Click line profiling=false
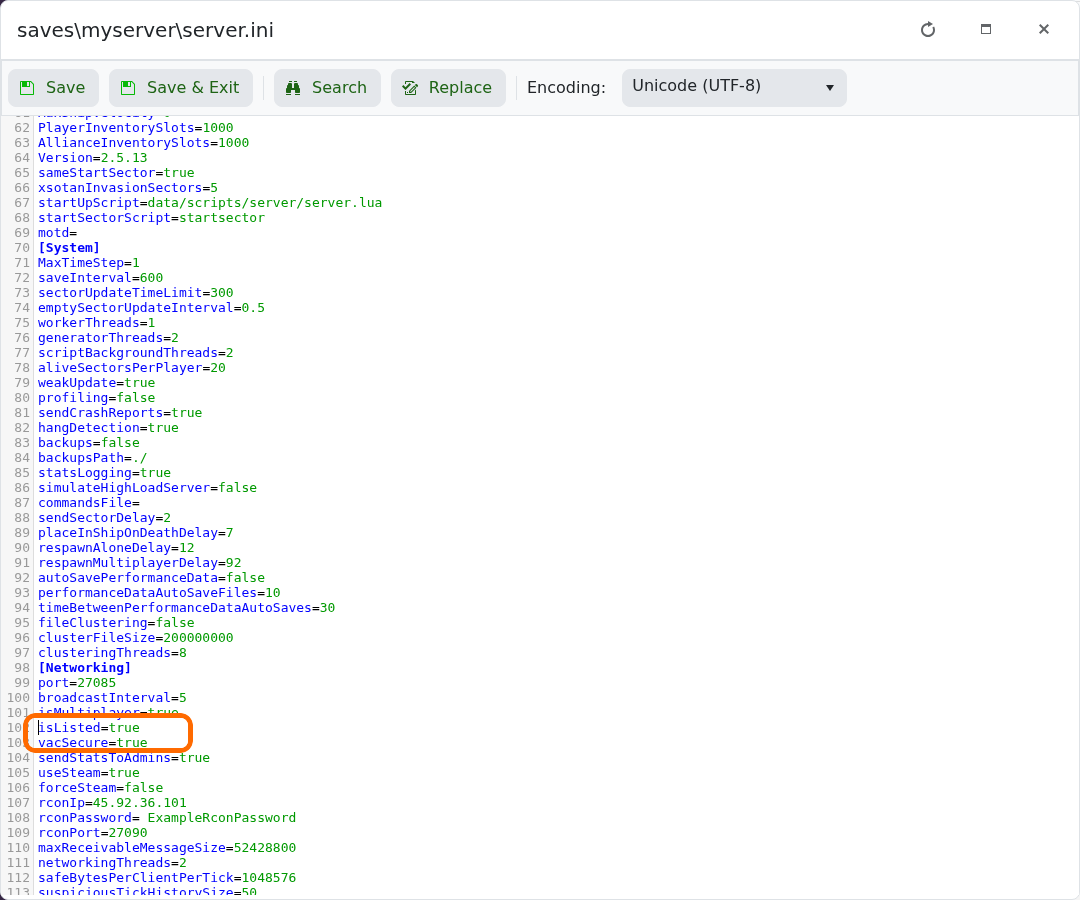Screen dimensions: 1080x900 click(96, 398)
